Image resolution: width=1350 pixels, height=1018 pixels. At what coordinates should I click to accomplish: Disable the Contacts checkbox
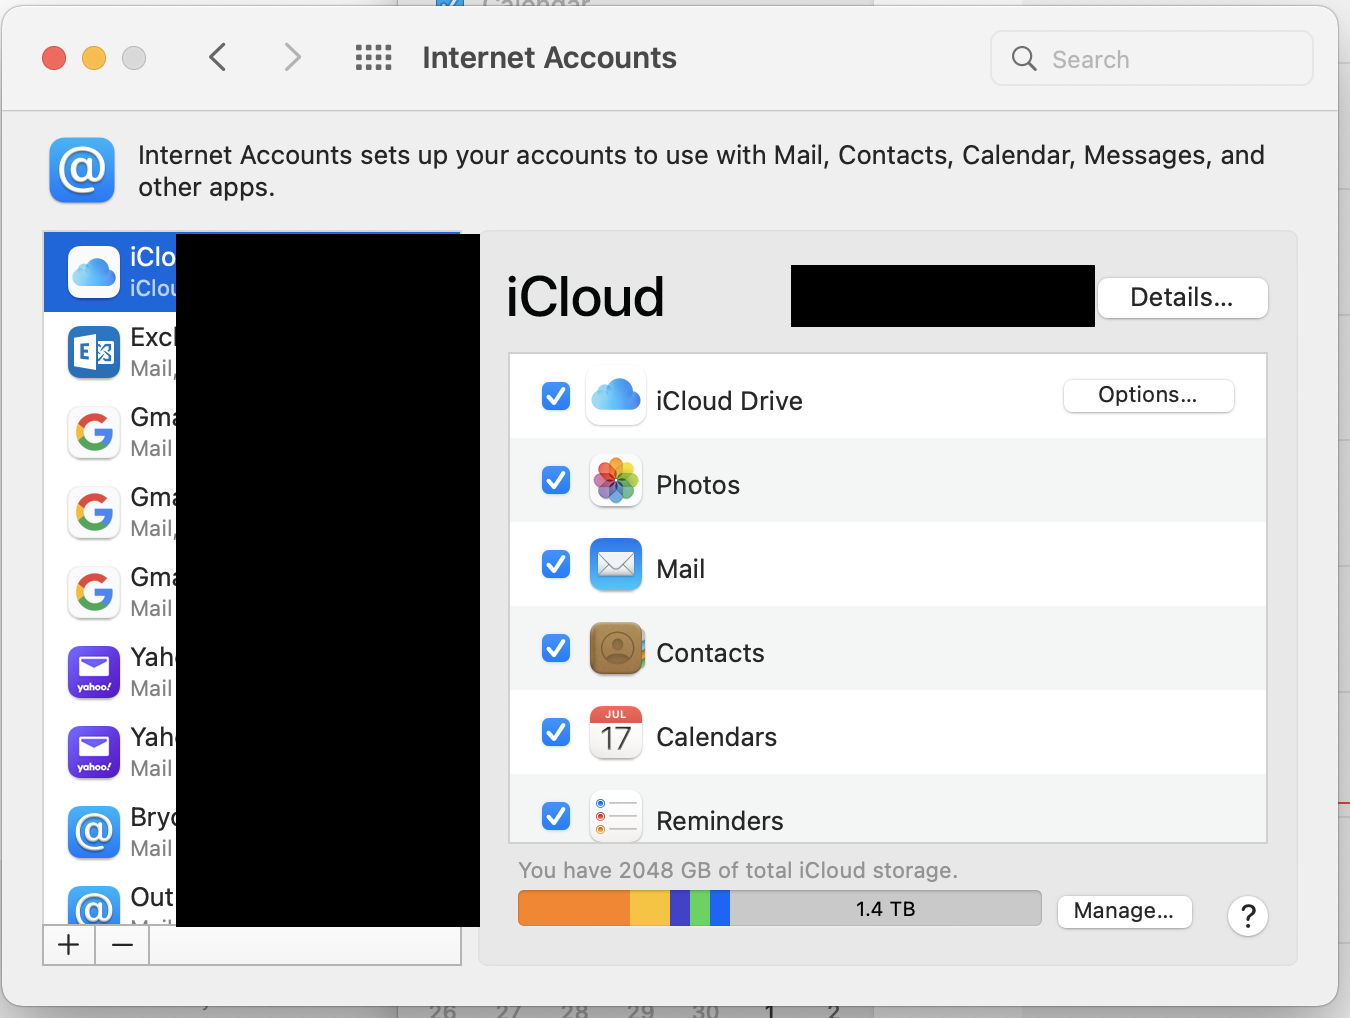coord(556,649)
